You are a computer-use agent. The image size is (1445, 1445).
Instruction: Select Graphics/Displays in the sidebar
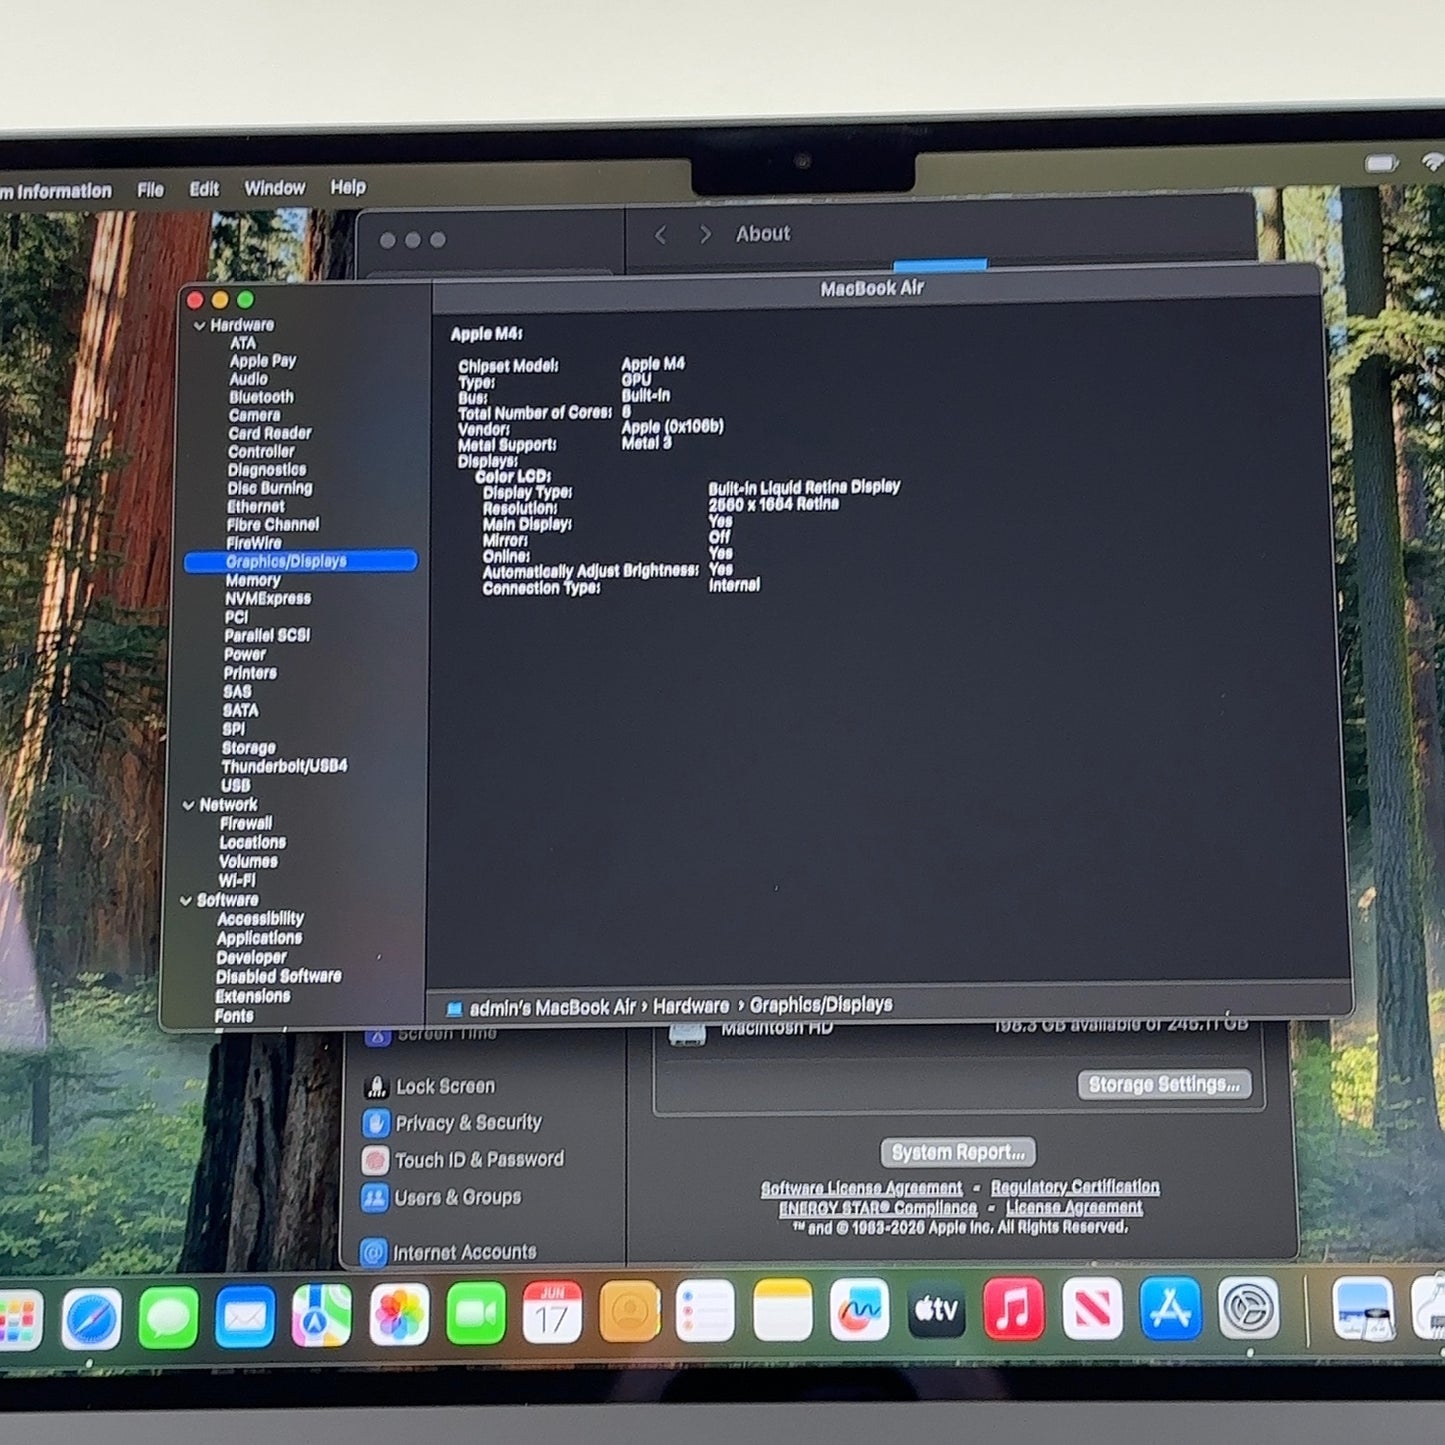click(x=301, y=561)
